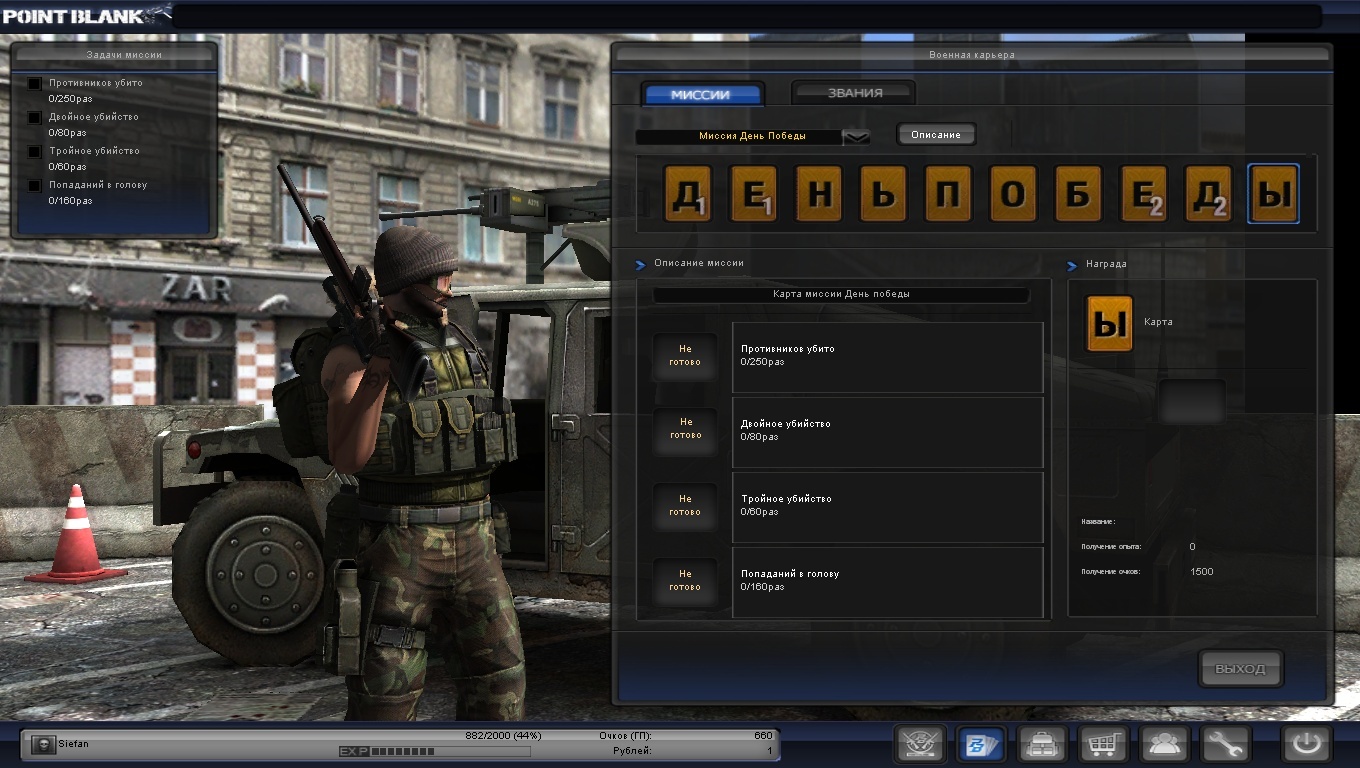Click Не готово beside Тройное убийство
1360x768 pixels.
[x=685, y=505]
